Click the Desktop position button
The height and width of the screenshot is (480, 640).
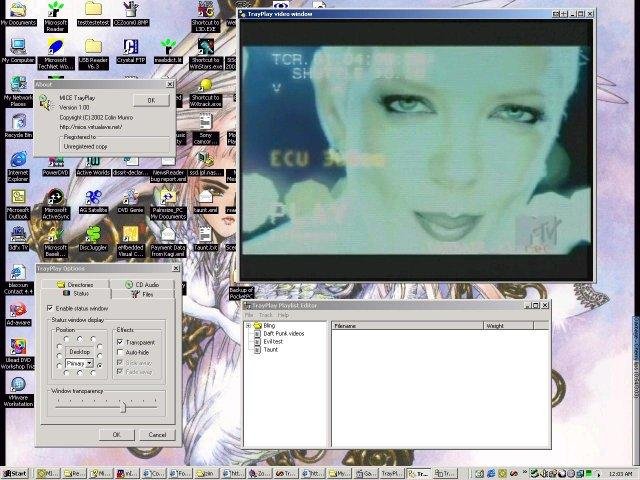coord(80,351)
